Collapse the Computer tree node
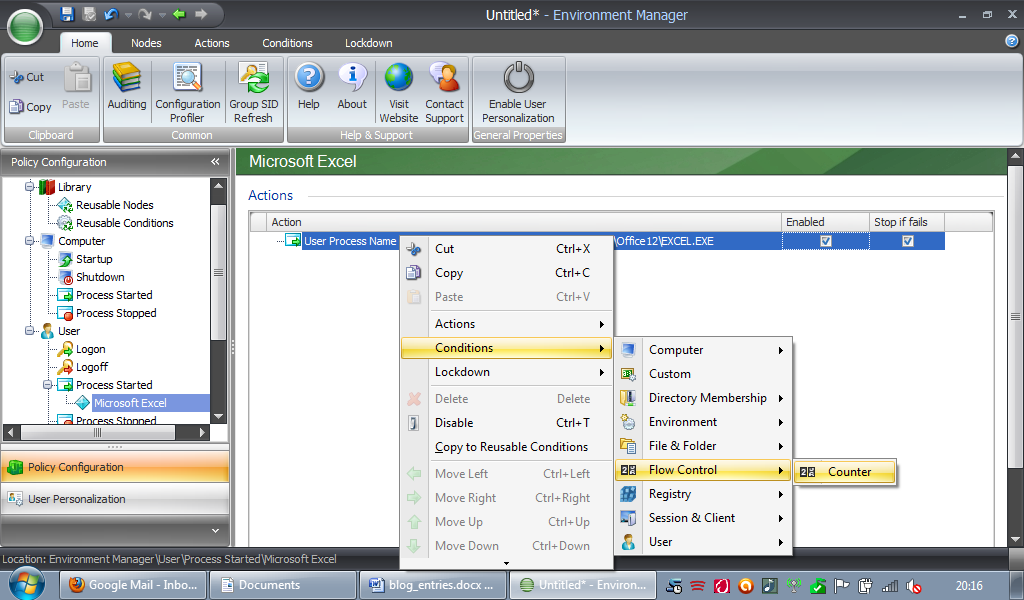This screenshot has width=1024, height=600. (x=29, y=241)
